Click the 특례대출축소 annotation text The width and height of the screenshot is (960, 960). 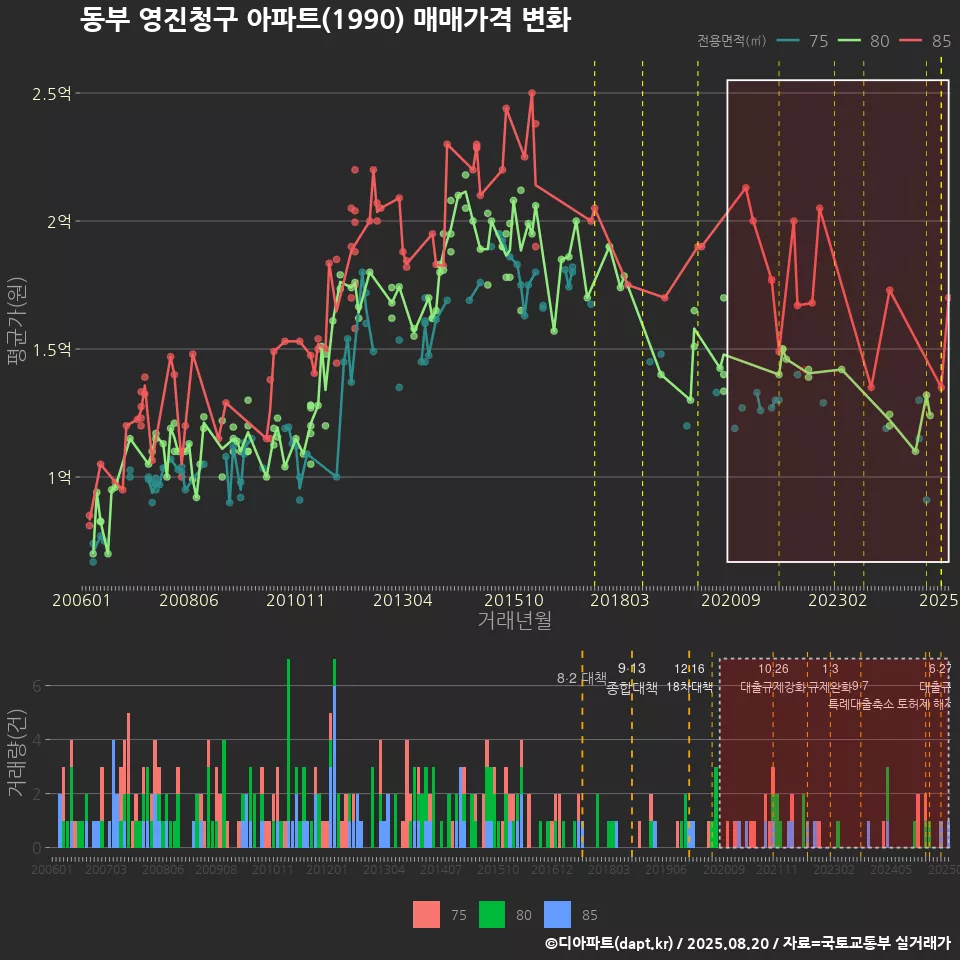861,704
